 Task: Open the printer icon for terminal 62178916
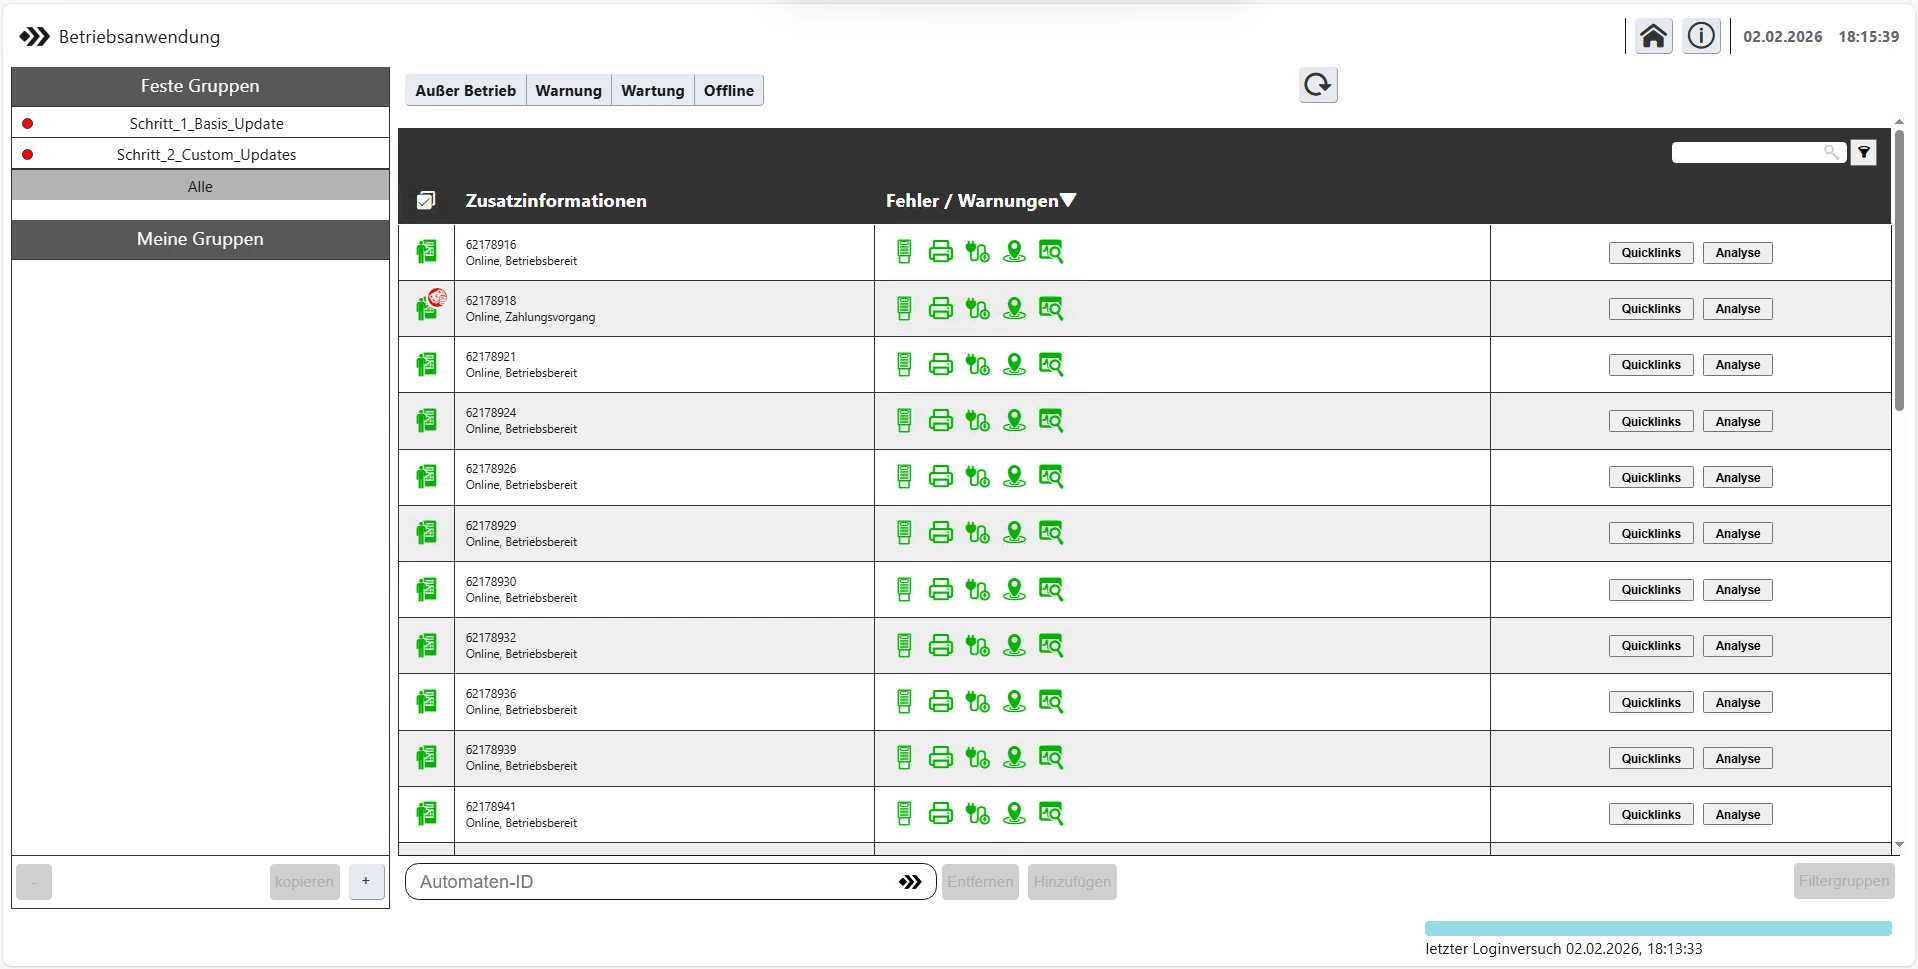[941, 252]
